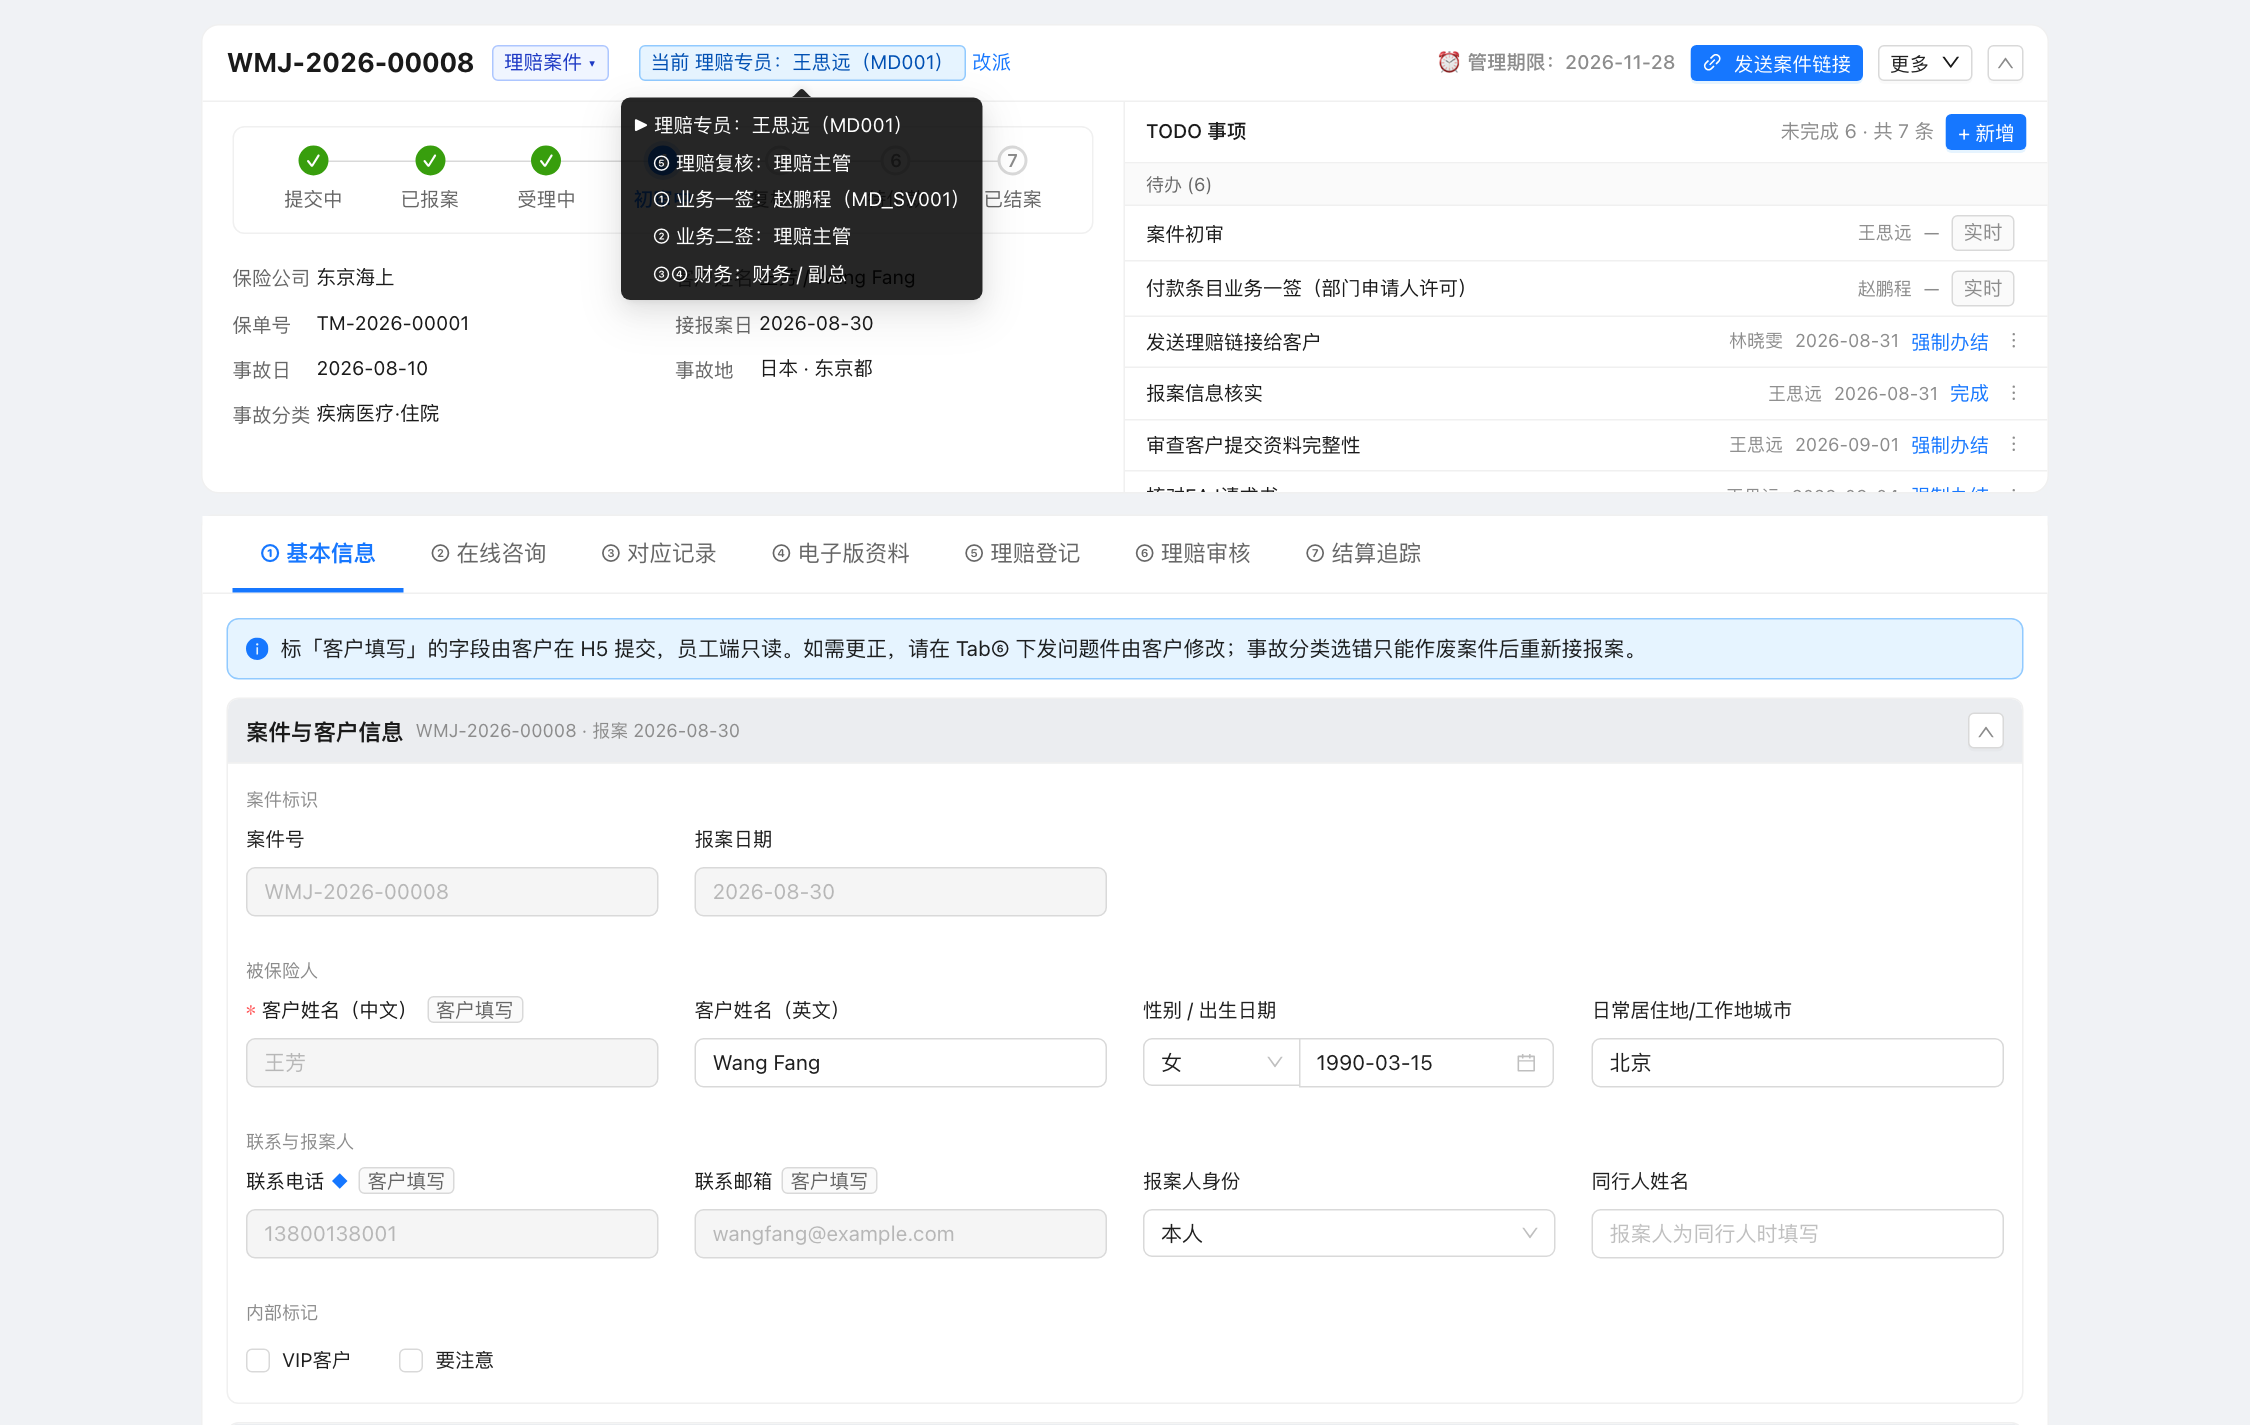The image size is (2250, 1425).
Task: Switch to the 理赔审核 tab
Action: point(1193,553)
